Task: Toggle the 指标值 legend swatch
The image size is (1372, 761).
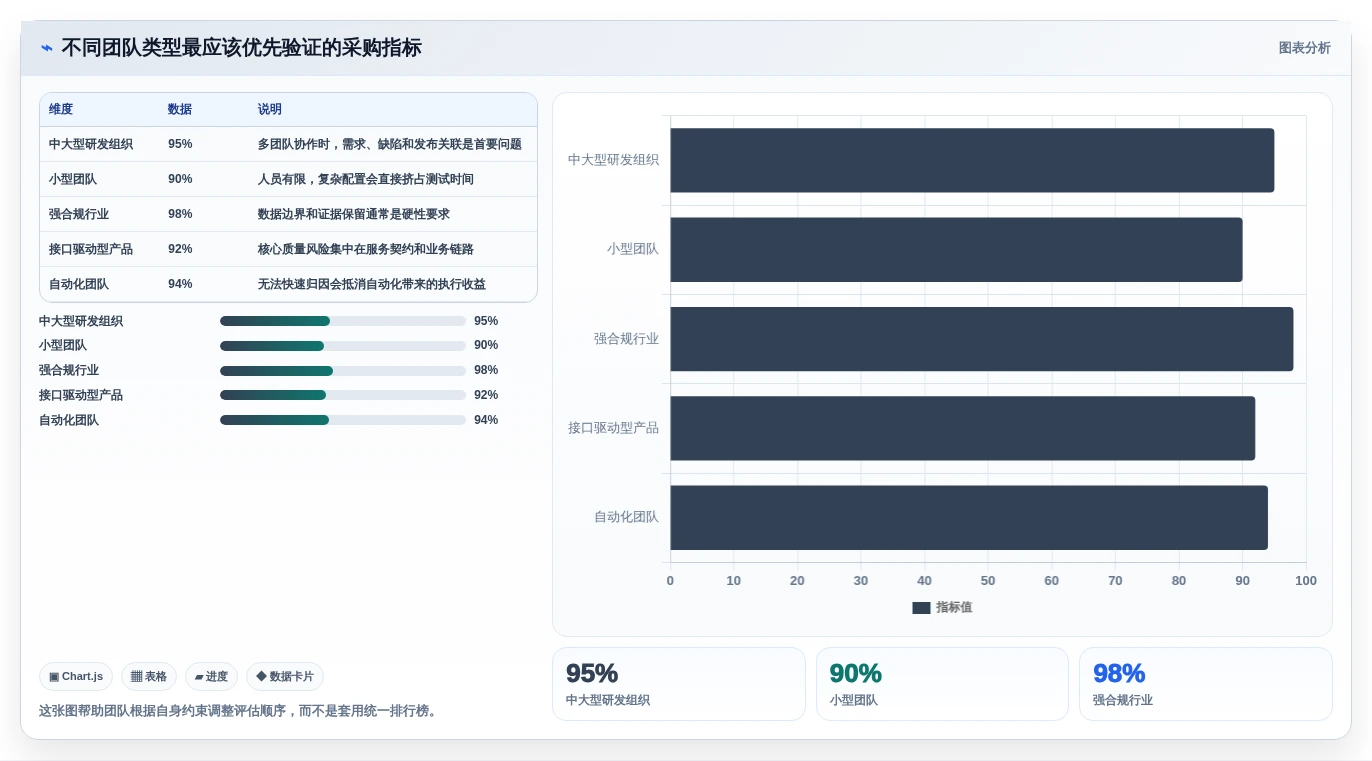Action: [921, 608]
